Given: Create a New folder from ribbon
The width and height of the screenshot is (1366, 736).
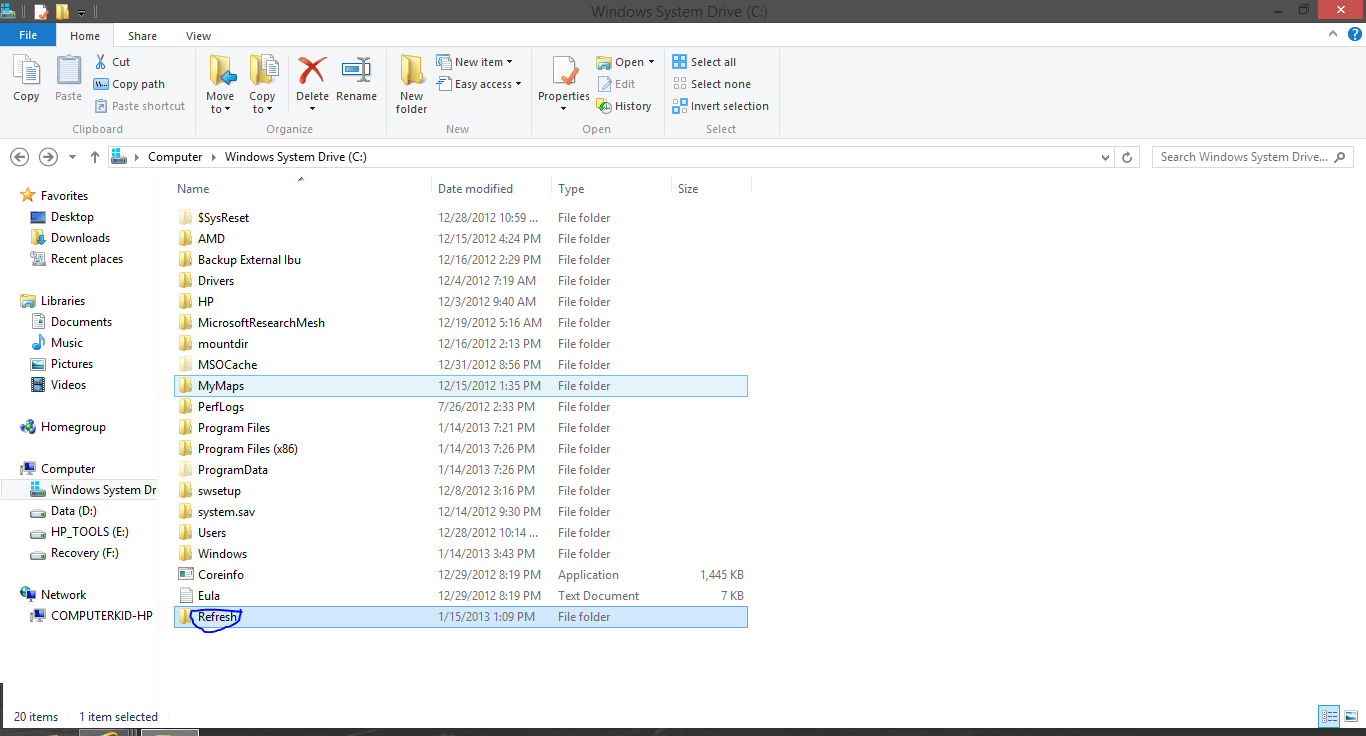Looking at the screenshot, I should 411,85.
